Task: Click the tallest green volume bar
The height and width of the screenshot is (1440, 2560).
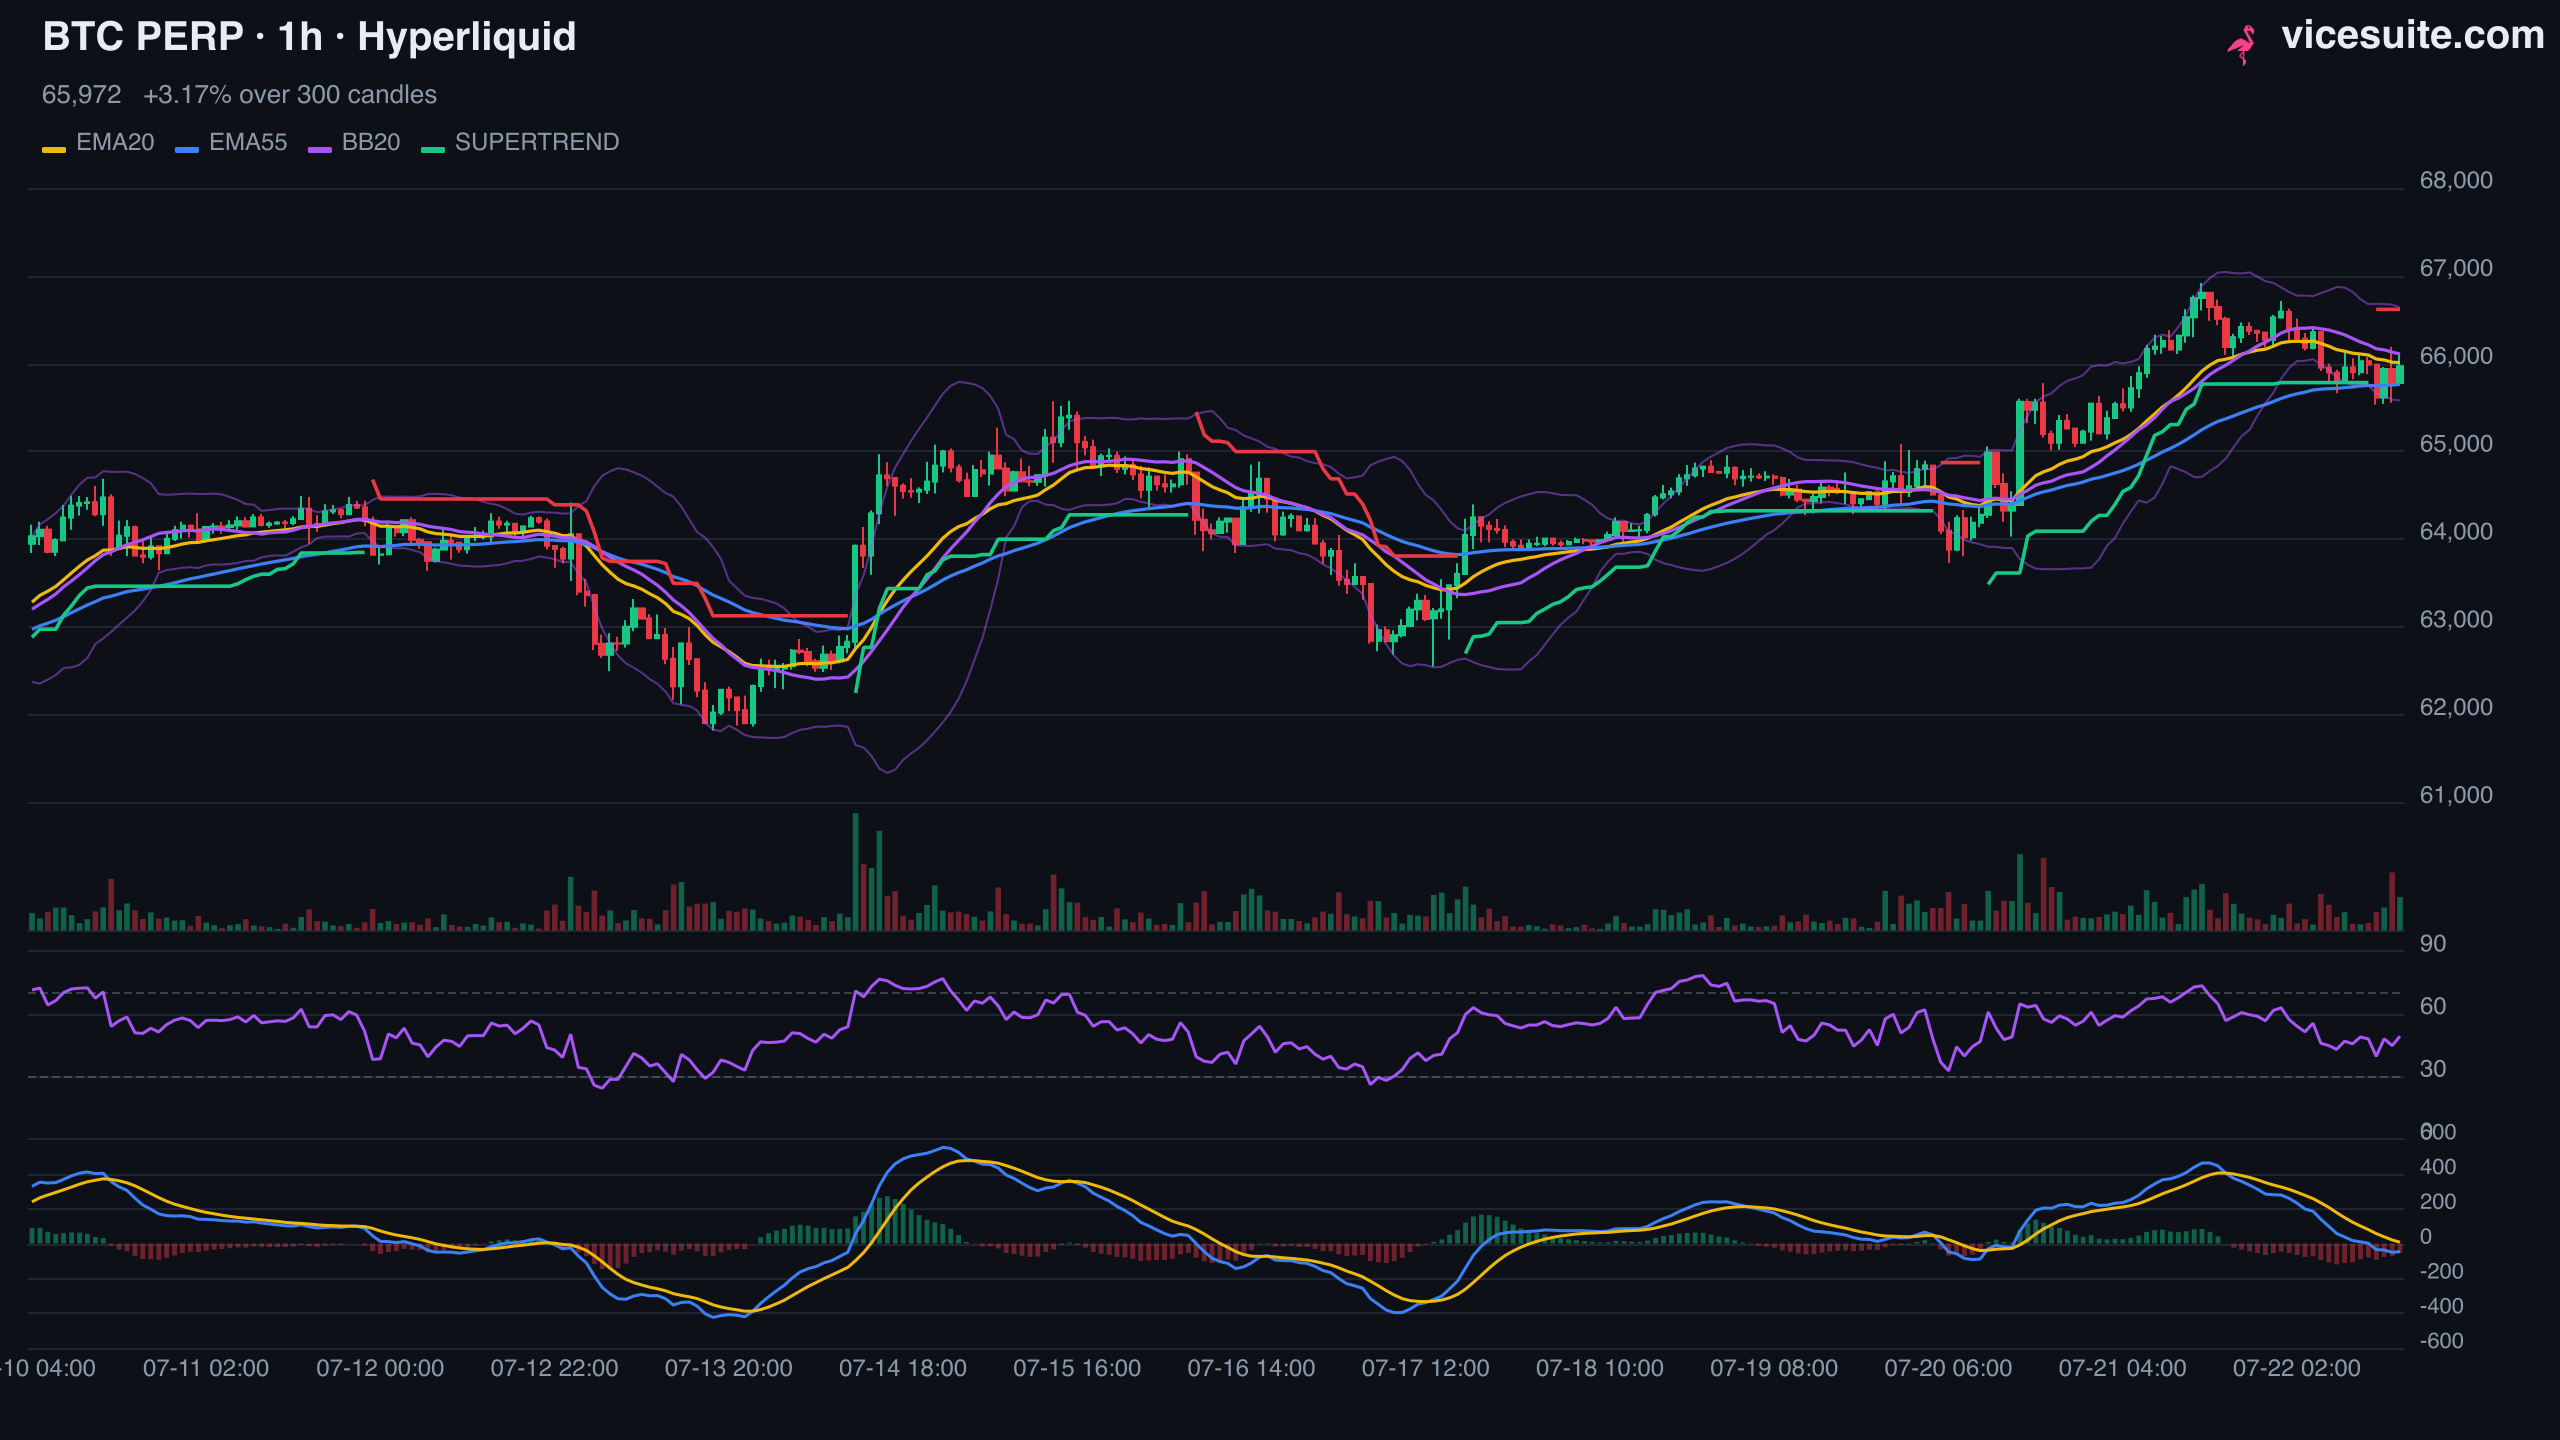Action: (855, 872)
